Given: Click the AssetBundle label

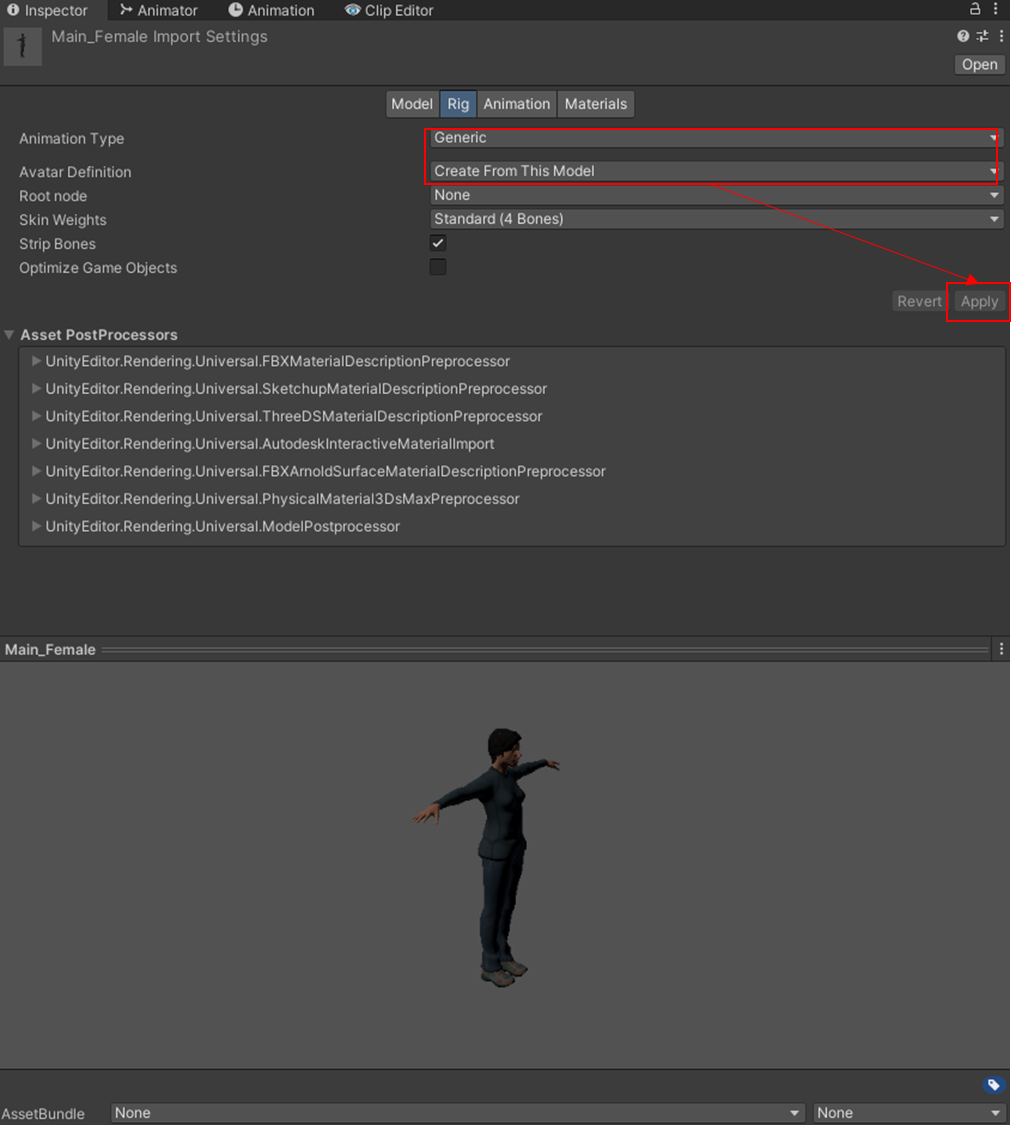Looking at the screenshot, I should point(43,1114).
